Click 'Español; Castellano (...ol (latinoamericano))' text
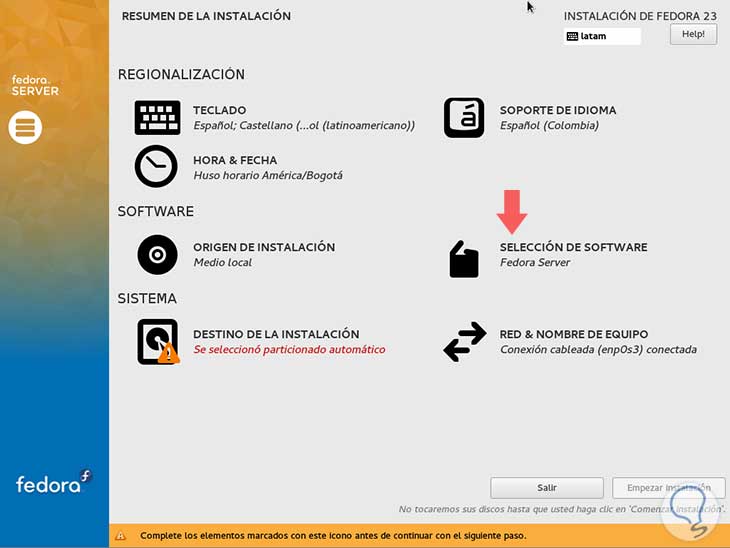This screenshot has width=730, height=548. 304,126
